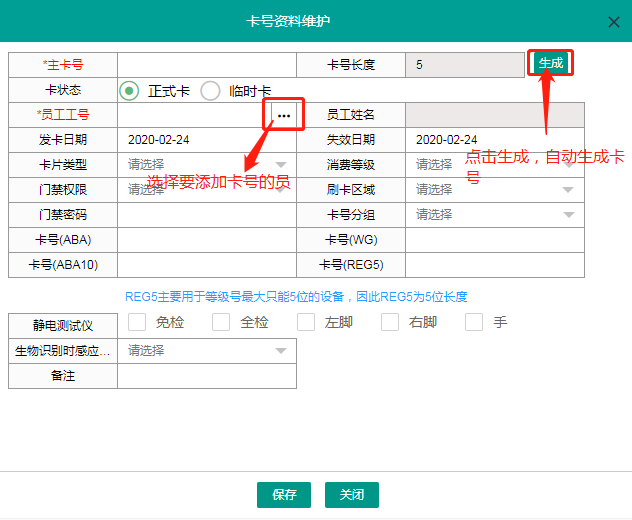Check the 左脚 checkbox
The image size is (632, 520).
[x=306, y=322]
